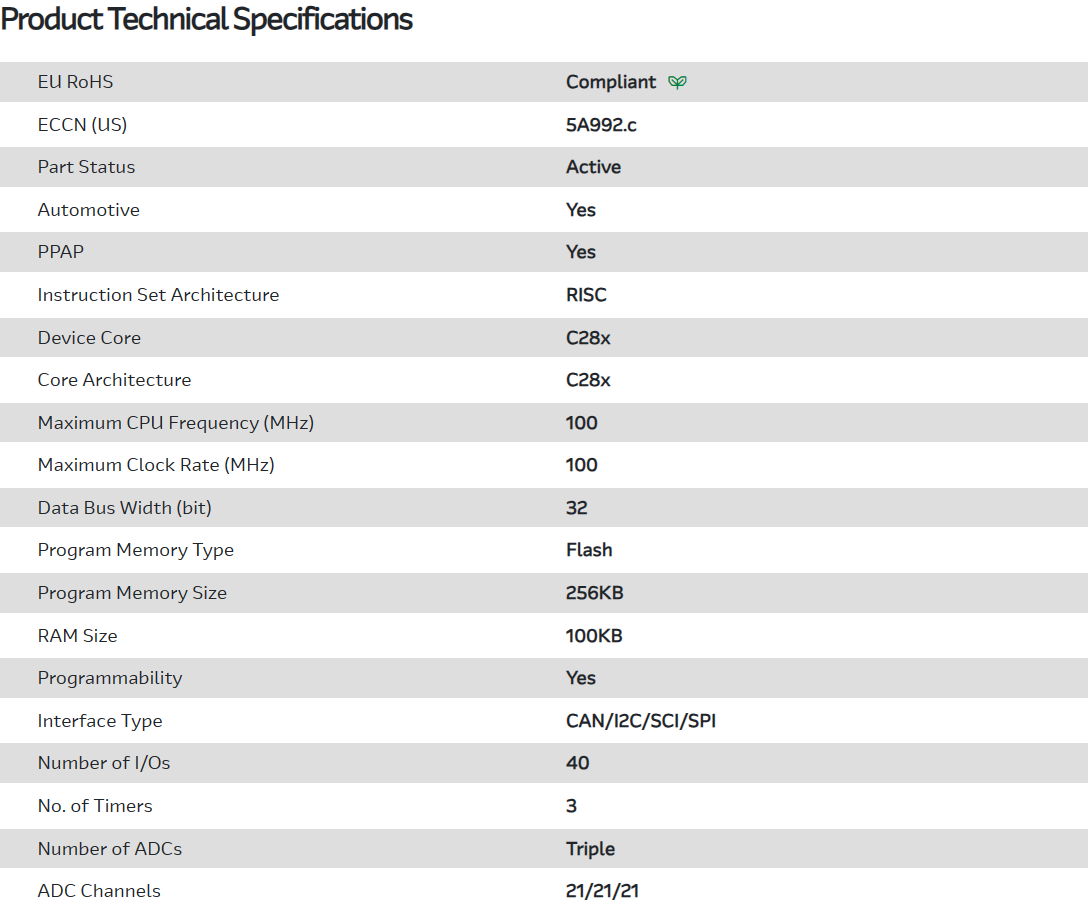This screenshot has width=1088, height=906.
Task: Click the Part Status label
Action: point(86,167)
